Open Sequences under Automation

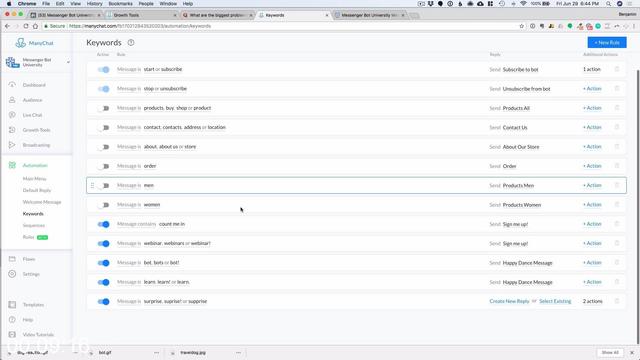(33, 225)
